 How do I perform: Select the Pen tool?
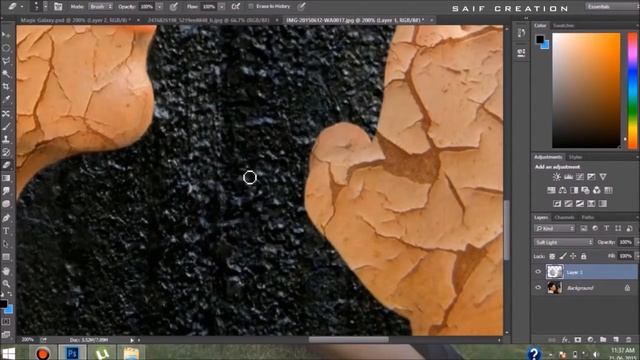(6, 218)
